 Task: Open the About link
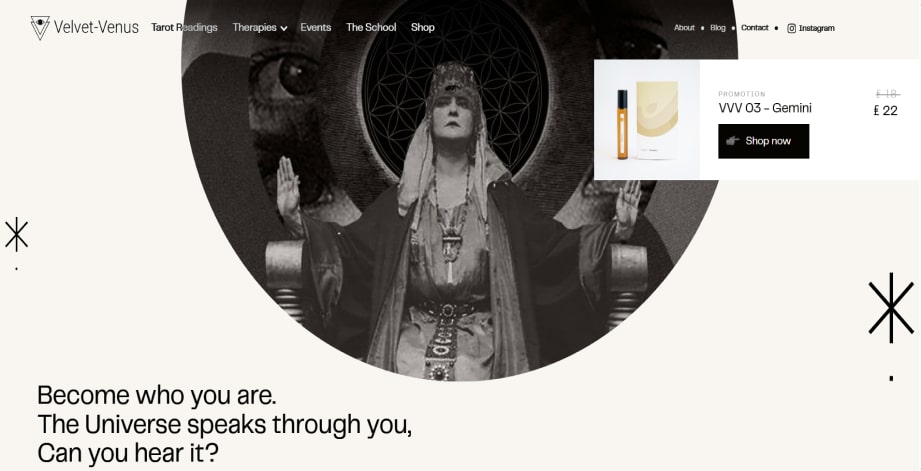coord(684,28)
